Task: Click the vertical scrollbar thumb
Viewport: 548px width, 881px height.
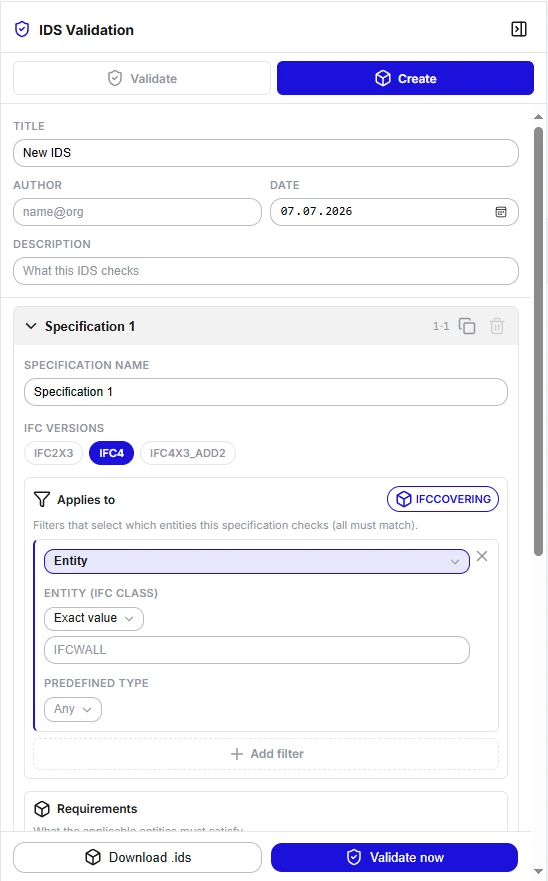Action: [x=538, y=341]
